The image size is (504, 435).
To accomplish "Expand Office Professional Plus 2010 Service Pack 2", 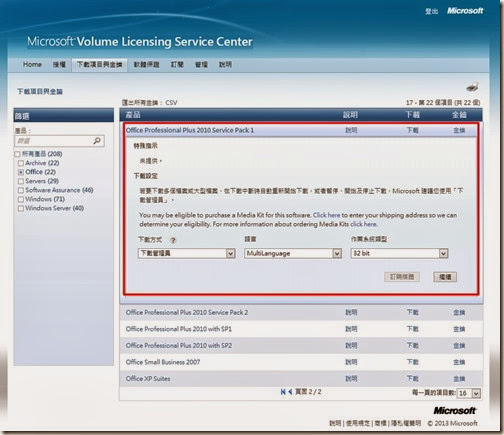I will 187,313.
